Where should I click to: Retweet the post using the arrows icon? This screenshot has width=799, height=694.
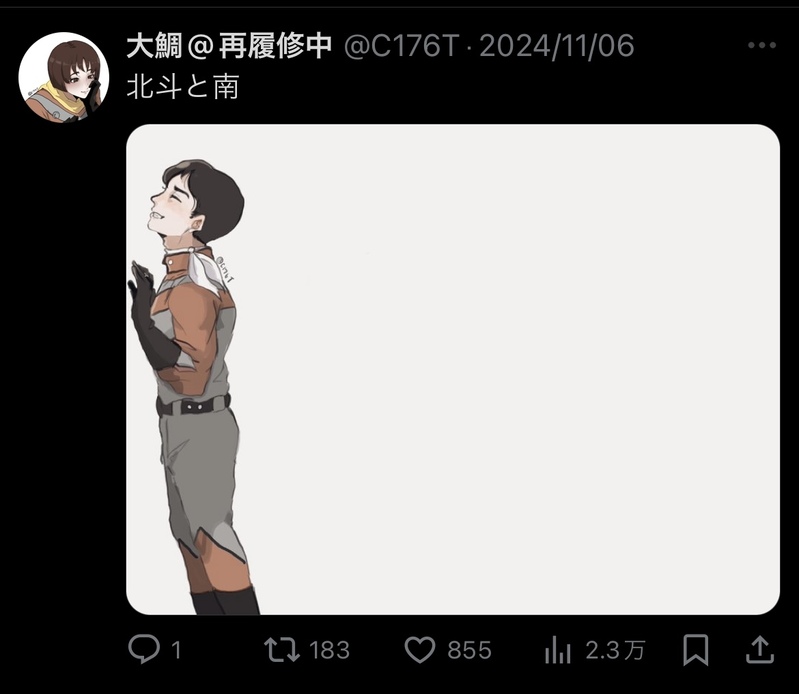[x=281, y=650]
